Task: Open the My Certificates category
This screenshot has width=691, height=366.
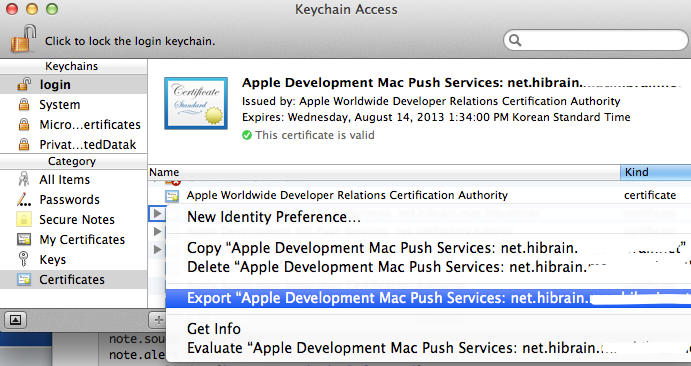Action: pyautogui.click(x=74, y=240)
